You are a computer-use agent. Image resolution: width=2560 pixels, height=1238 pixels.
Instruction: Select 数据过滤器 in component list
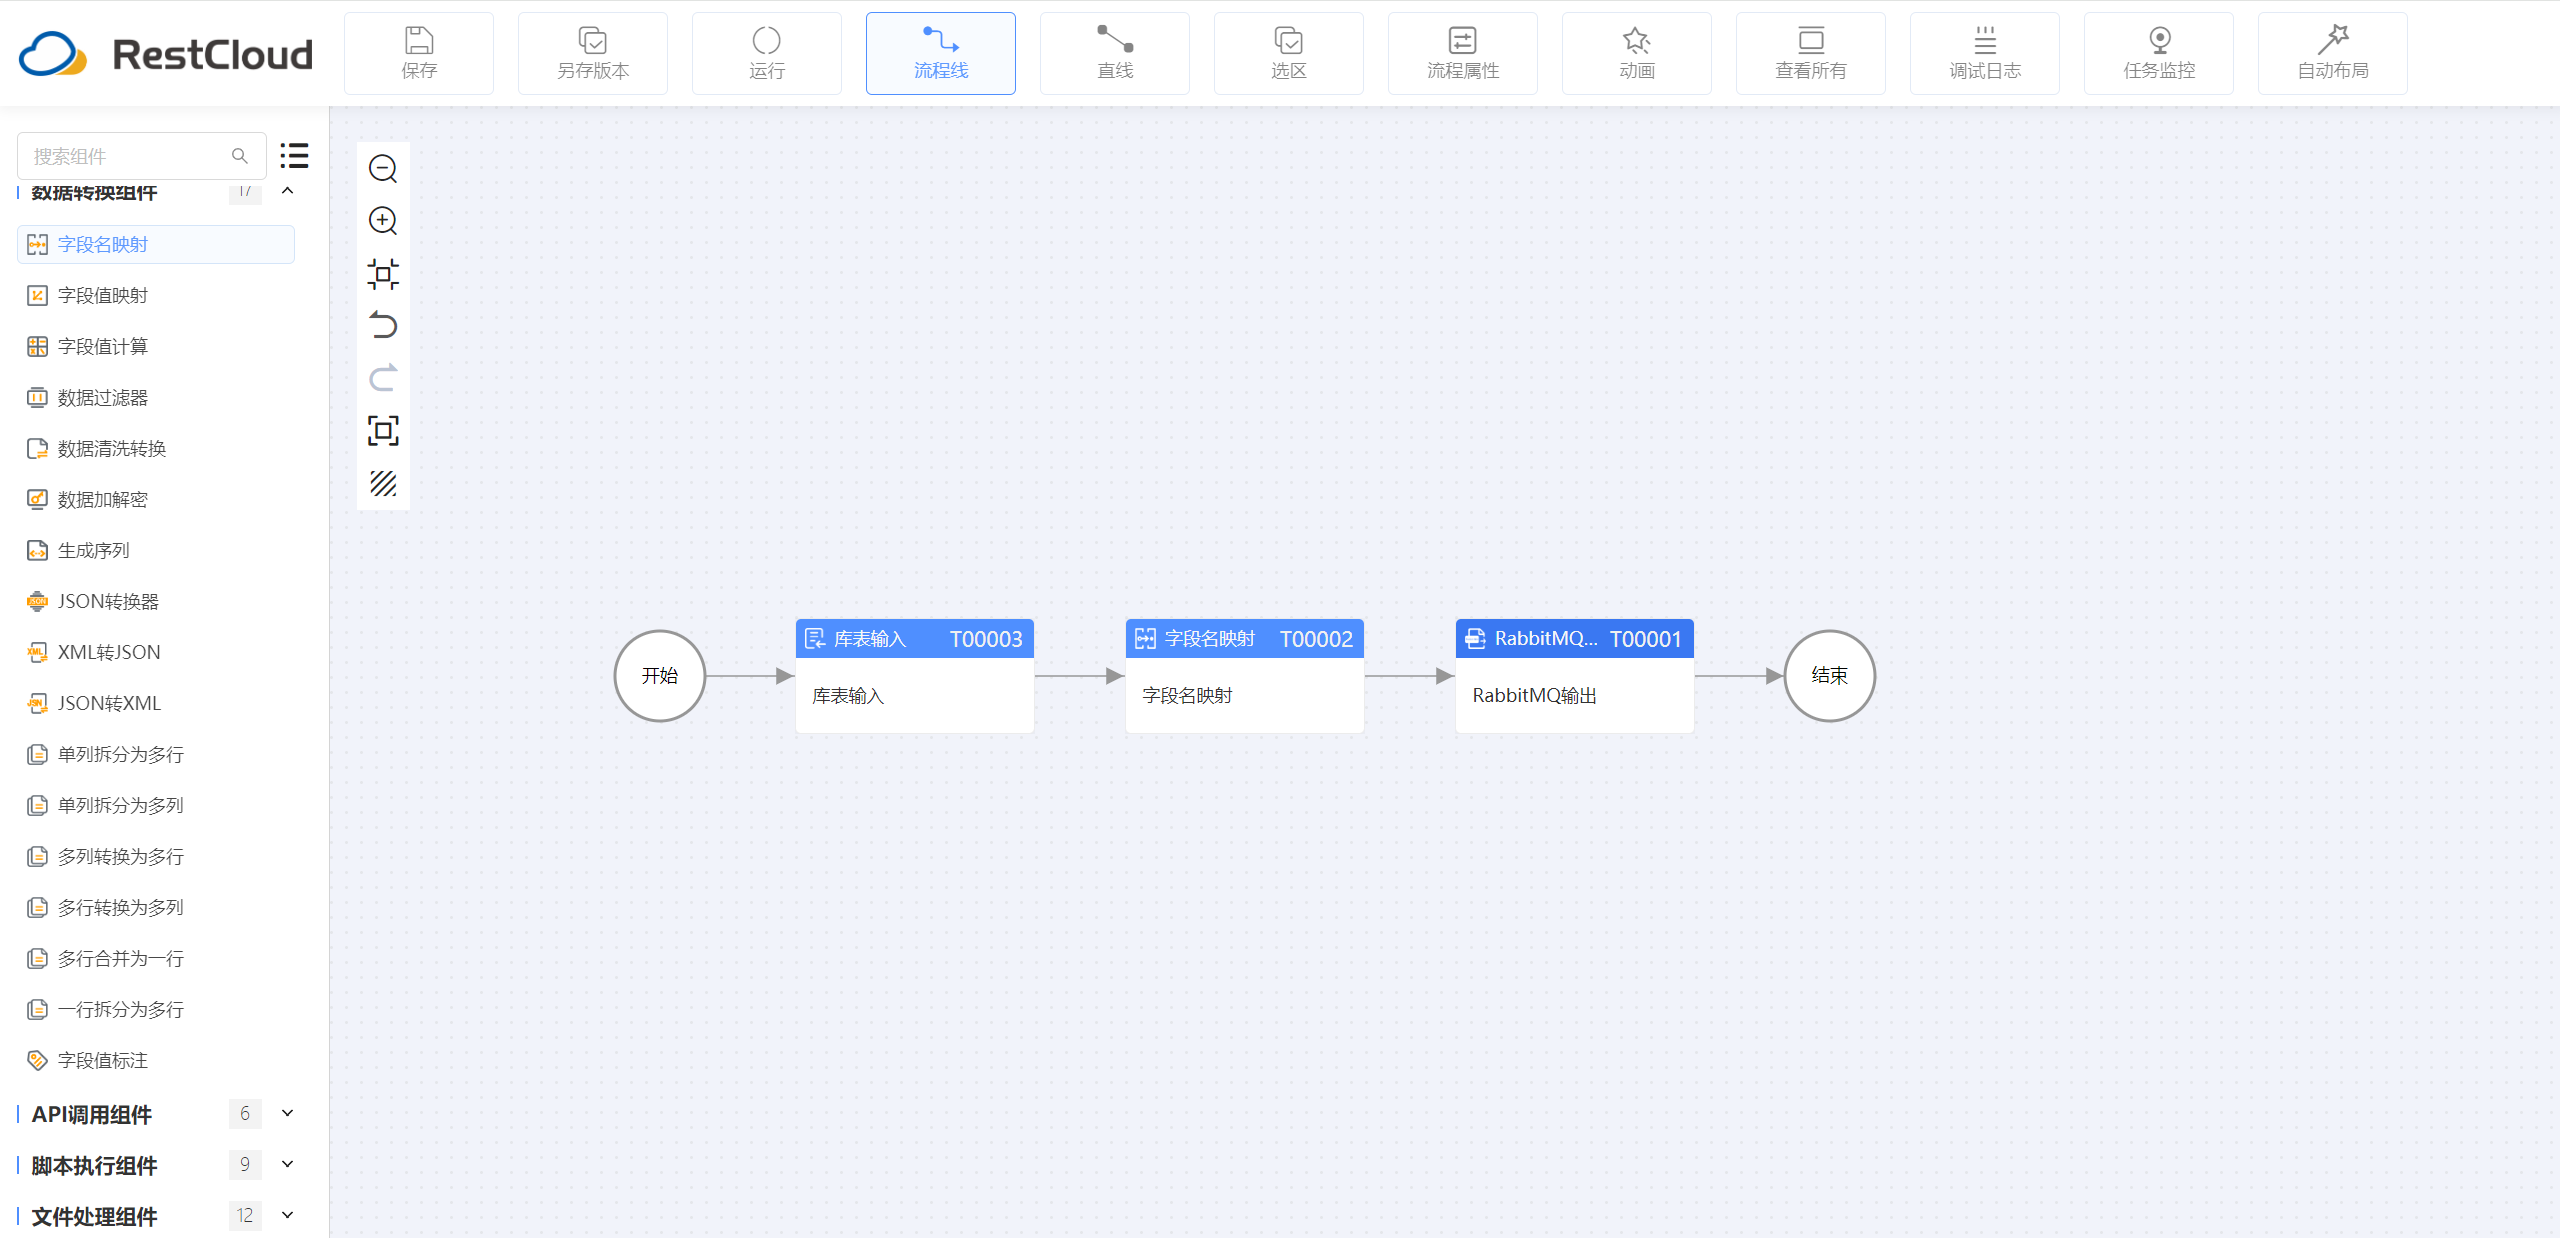click(102, 398)
